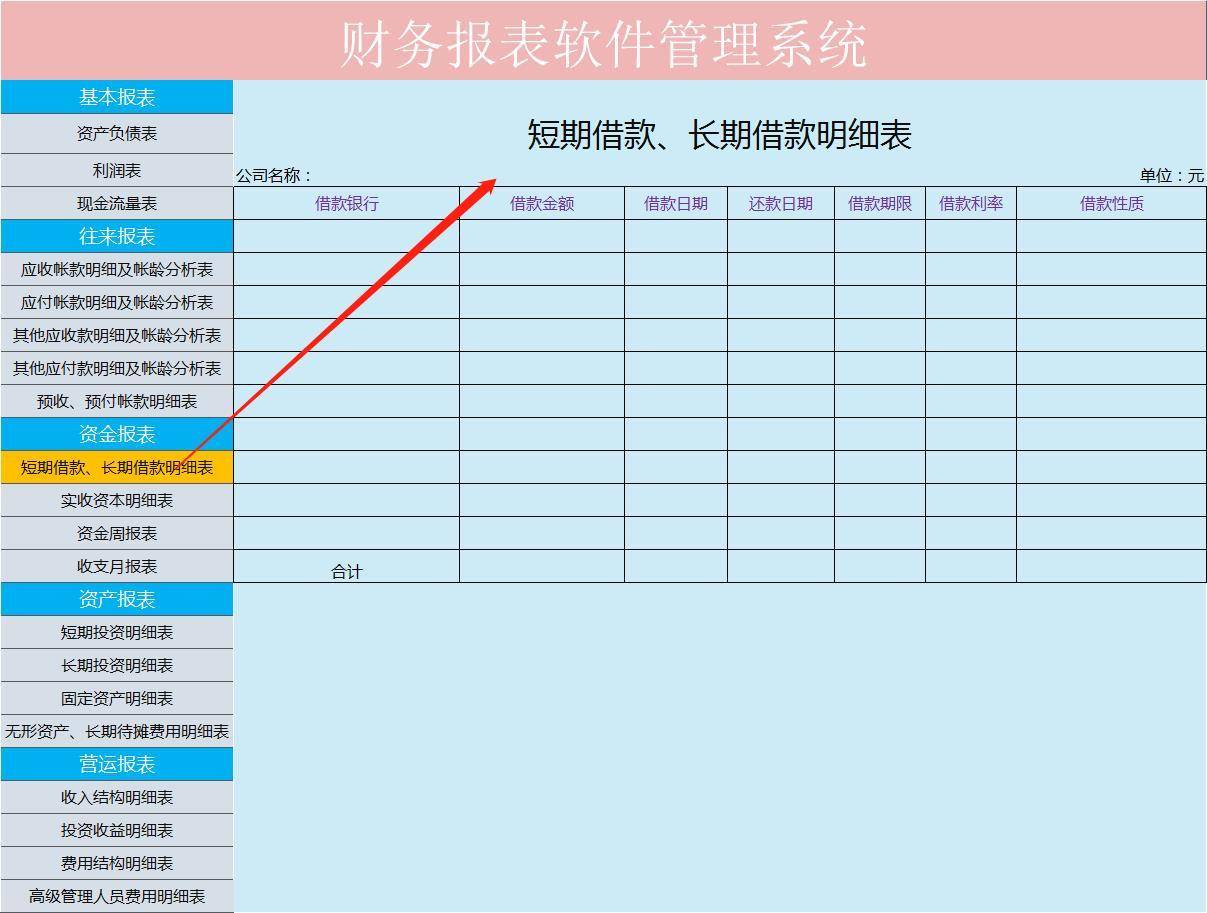Screen dimensions: 1207x913
Task: Open 其他应收款明细及帐龄分析表
Action: [117, 335]
